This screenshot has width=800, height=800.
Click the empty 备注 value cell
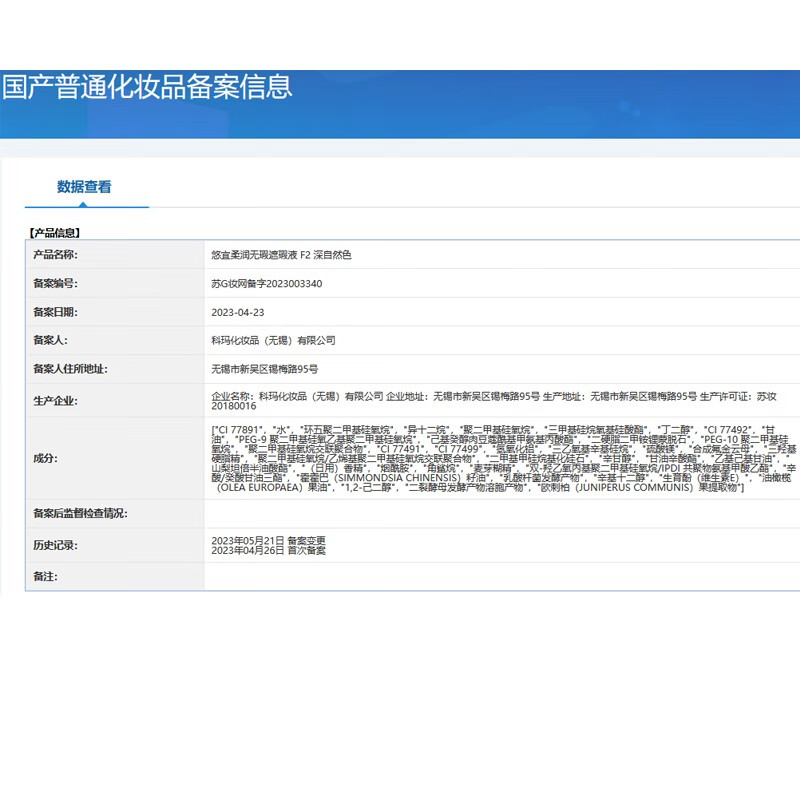click(x=500, y=577)
